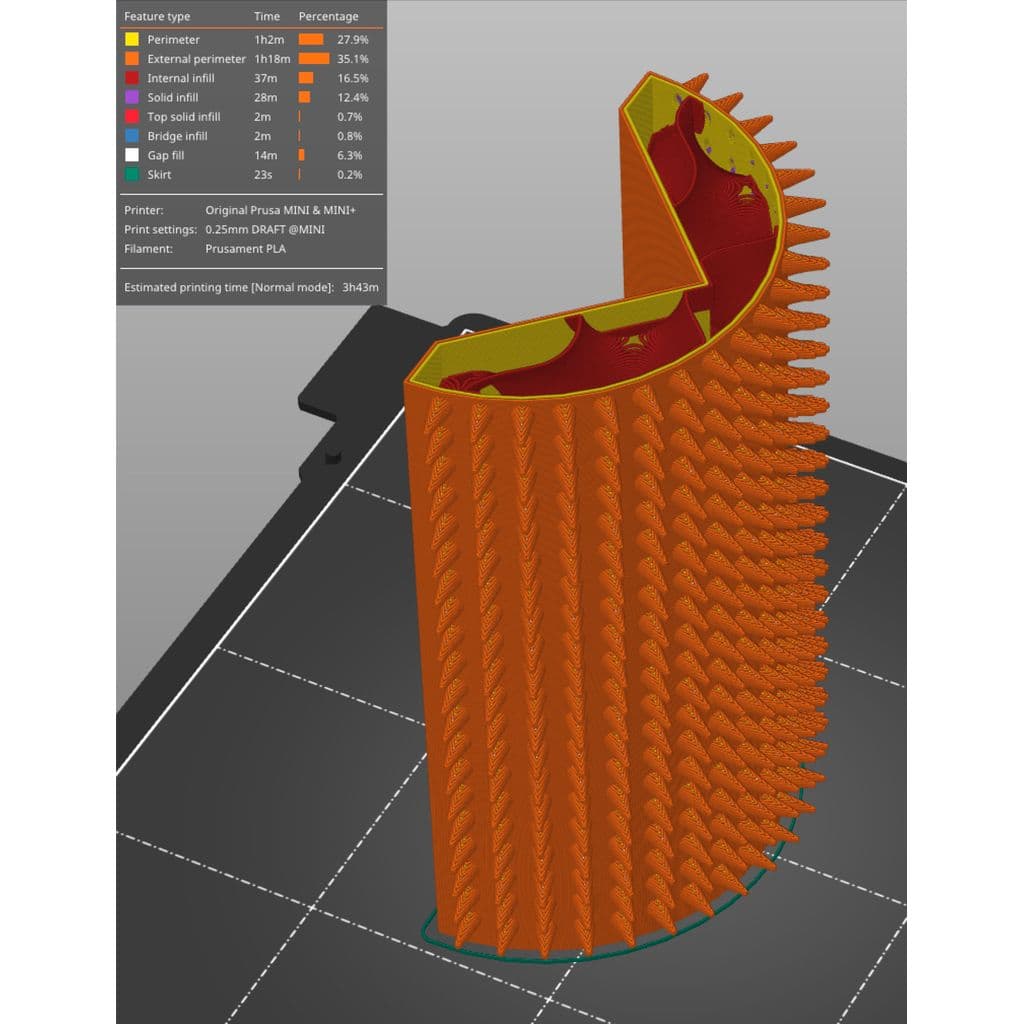This screenshot has height=1024, width=1024.
Task: Click the dark red Internal infill swatch
Action: pos(132,78)
